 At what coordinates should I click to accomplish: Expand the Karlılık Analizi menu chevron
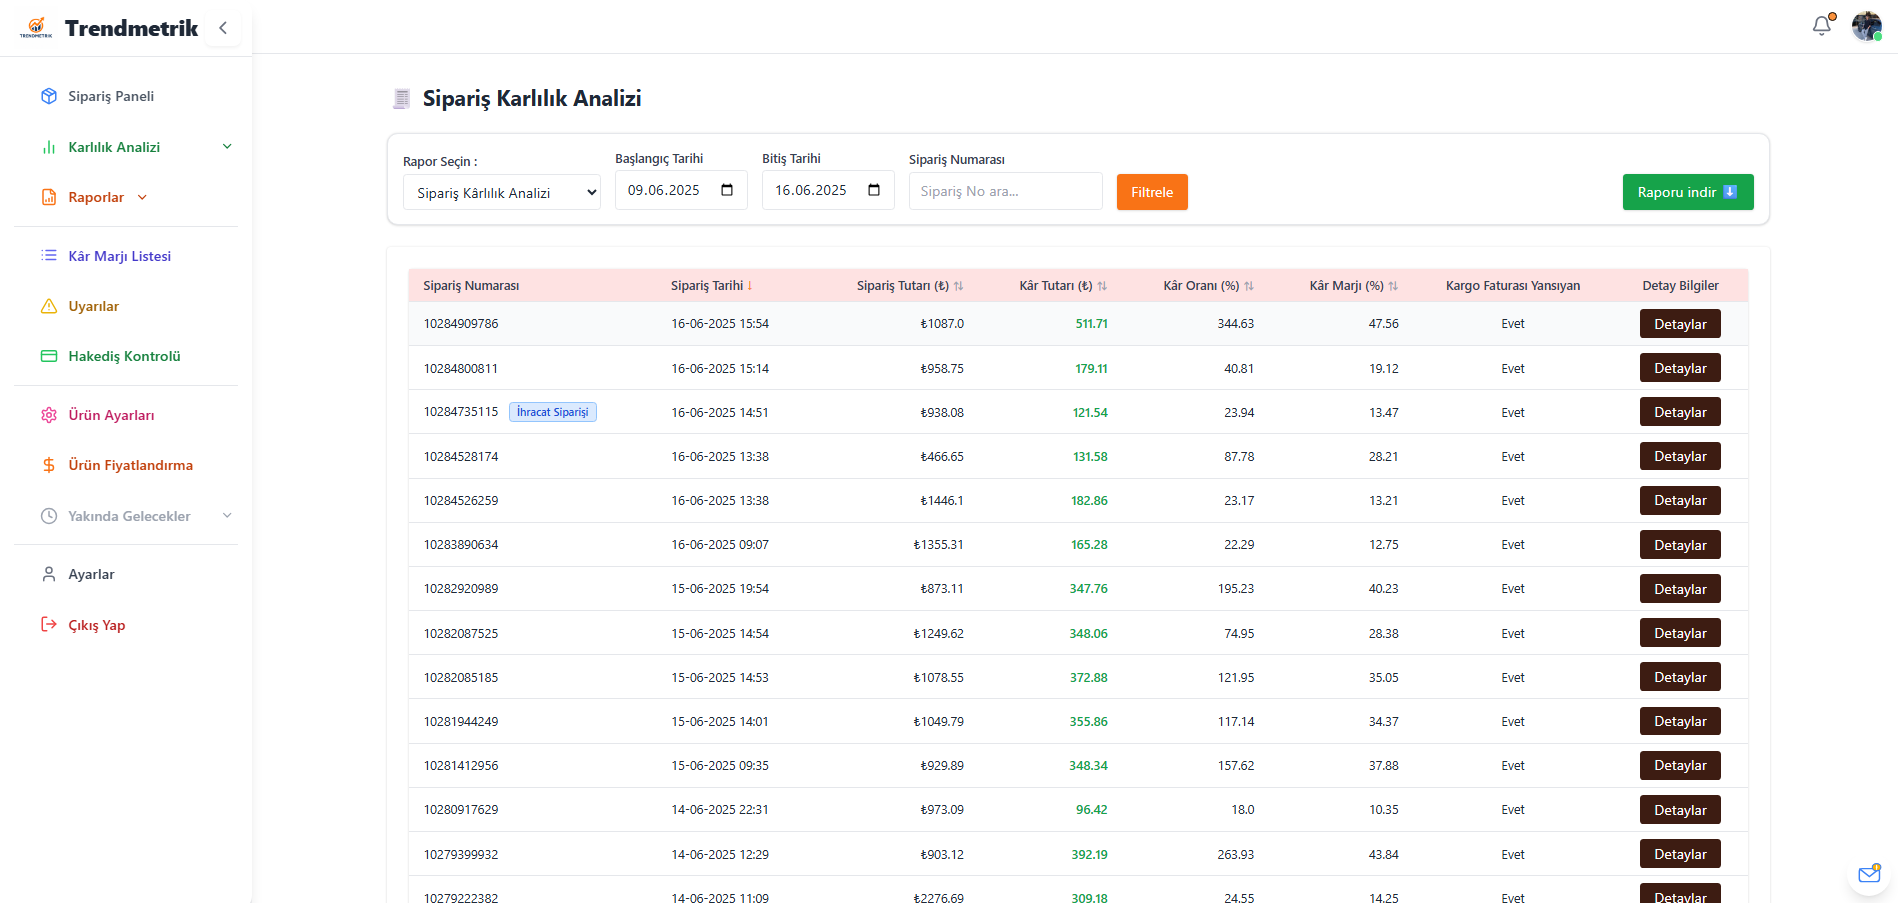pos(227,147)
